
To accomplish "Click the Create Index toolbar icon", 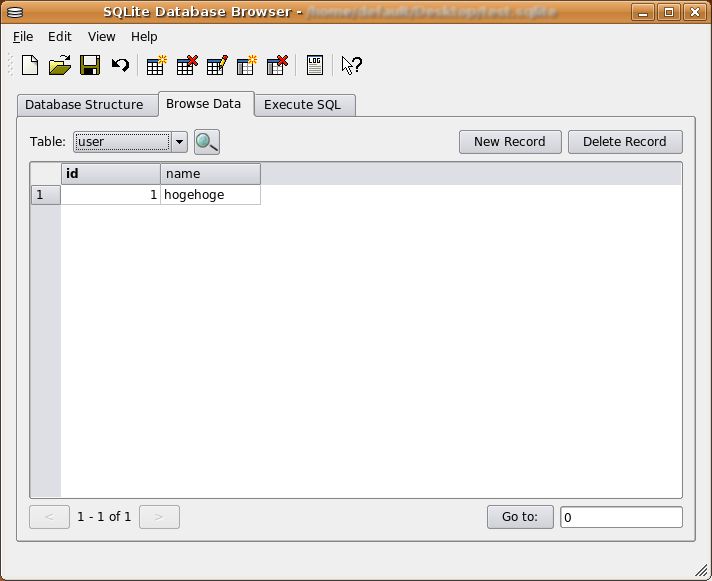I will [247, 66].
